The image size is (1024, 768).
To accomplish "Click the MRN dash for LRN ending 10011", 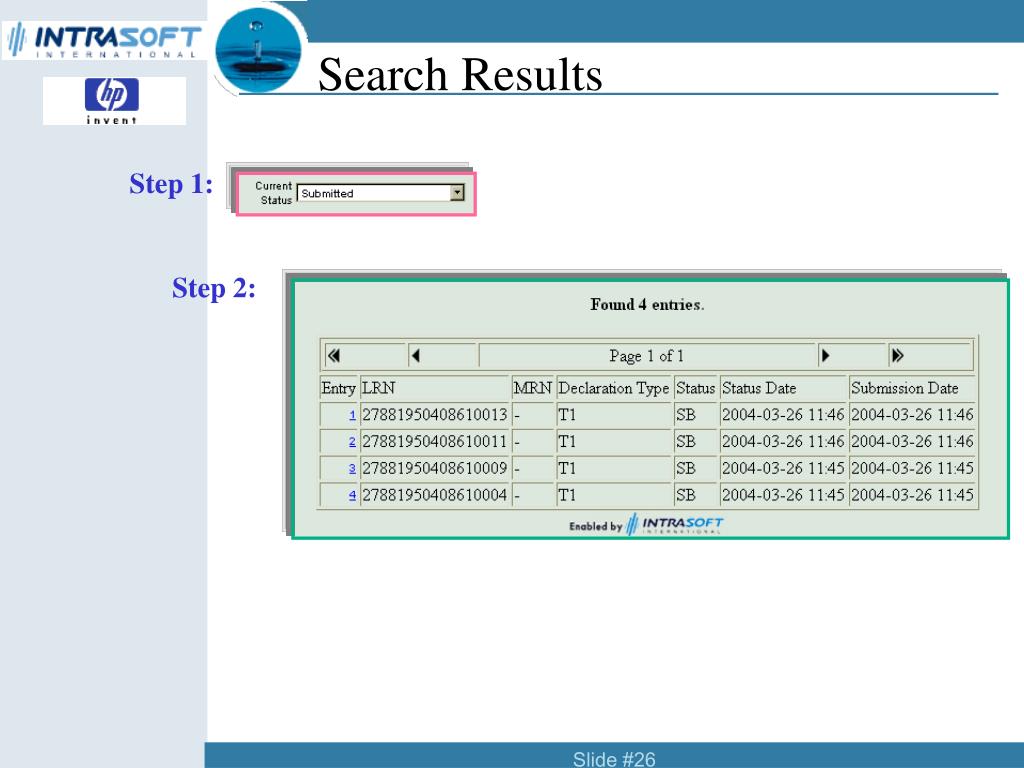I will tap(517, 443).
